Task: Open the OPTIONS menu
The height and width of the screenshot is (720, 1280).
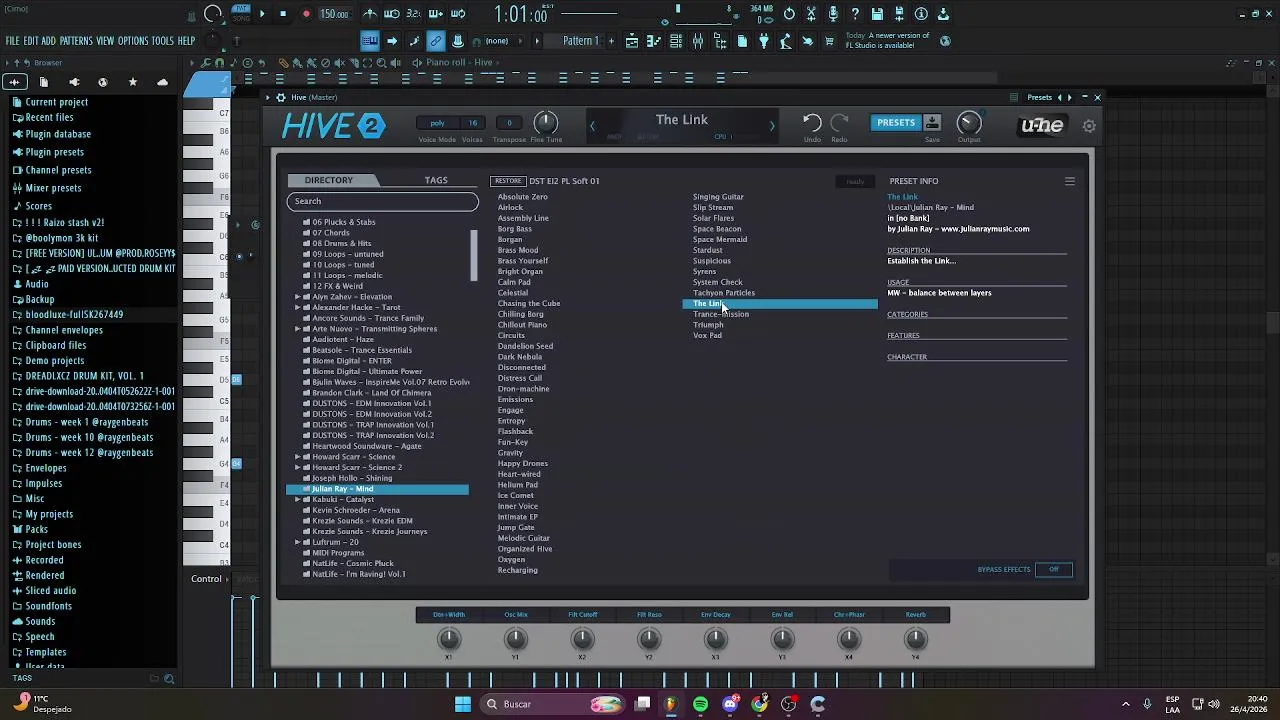Action: [x=133, y=41]
